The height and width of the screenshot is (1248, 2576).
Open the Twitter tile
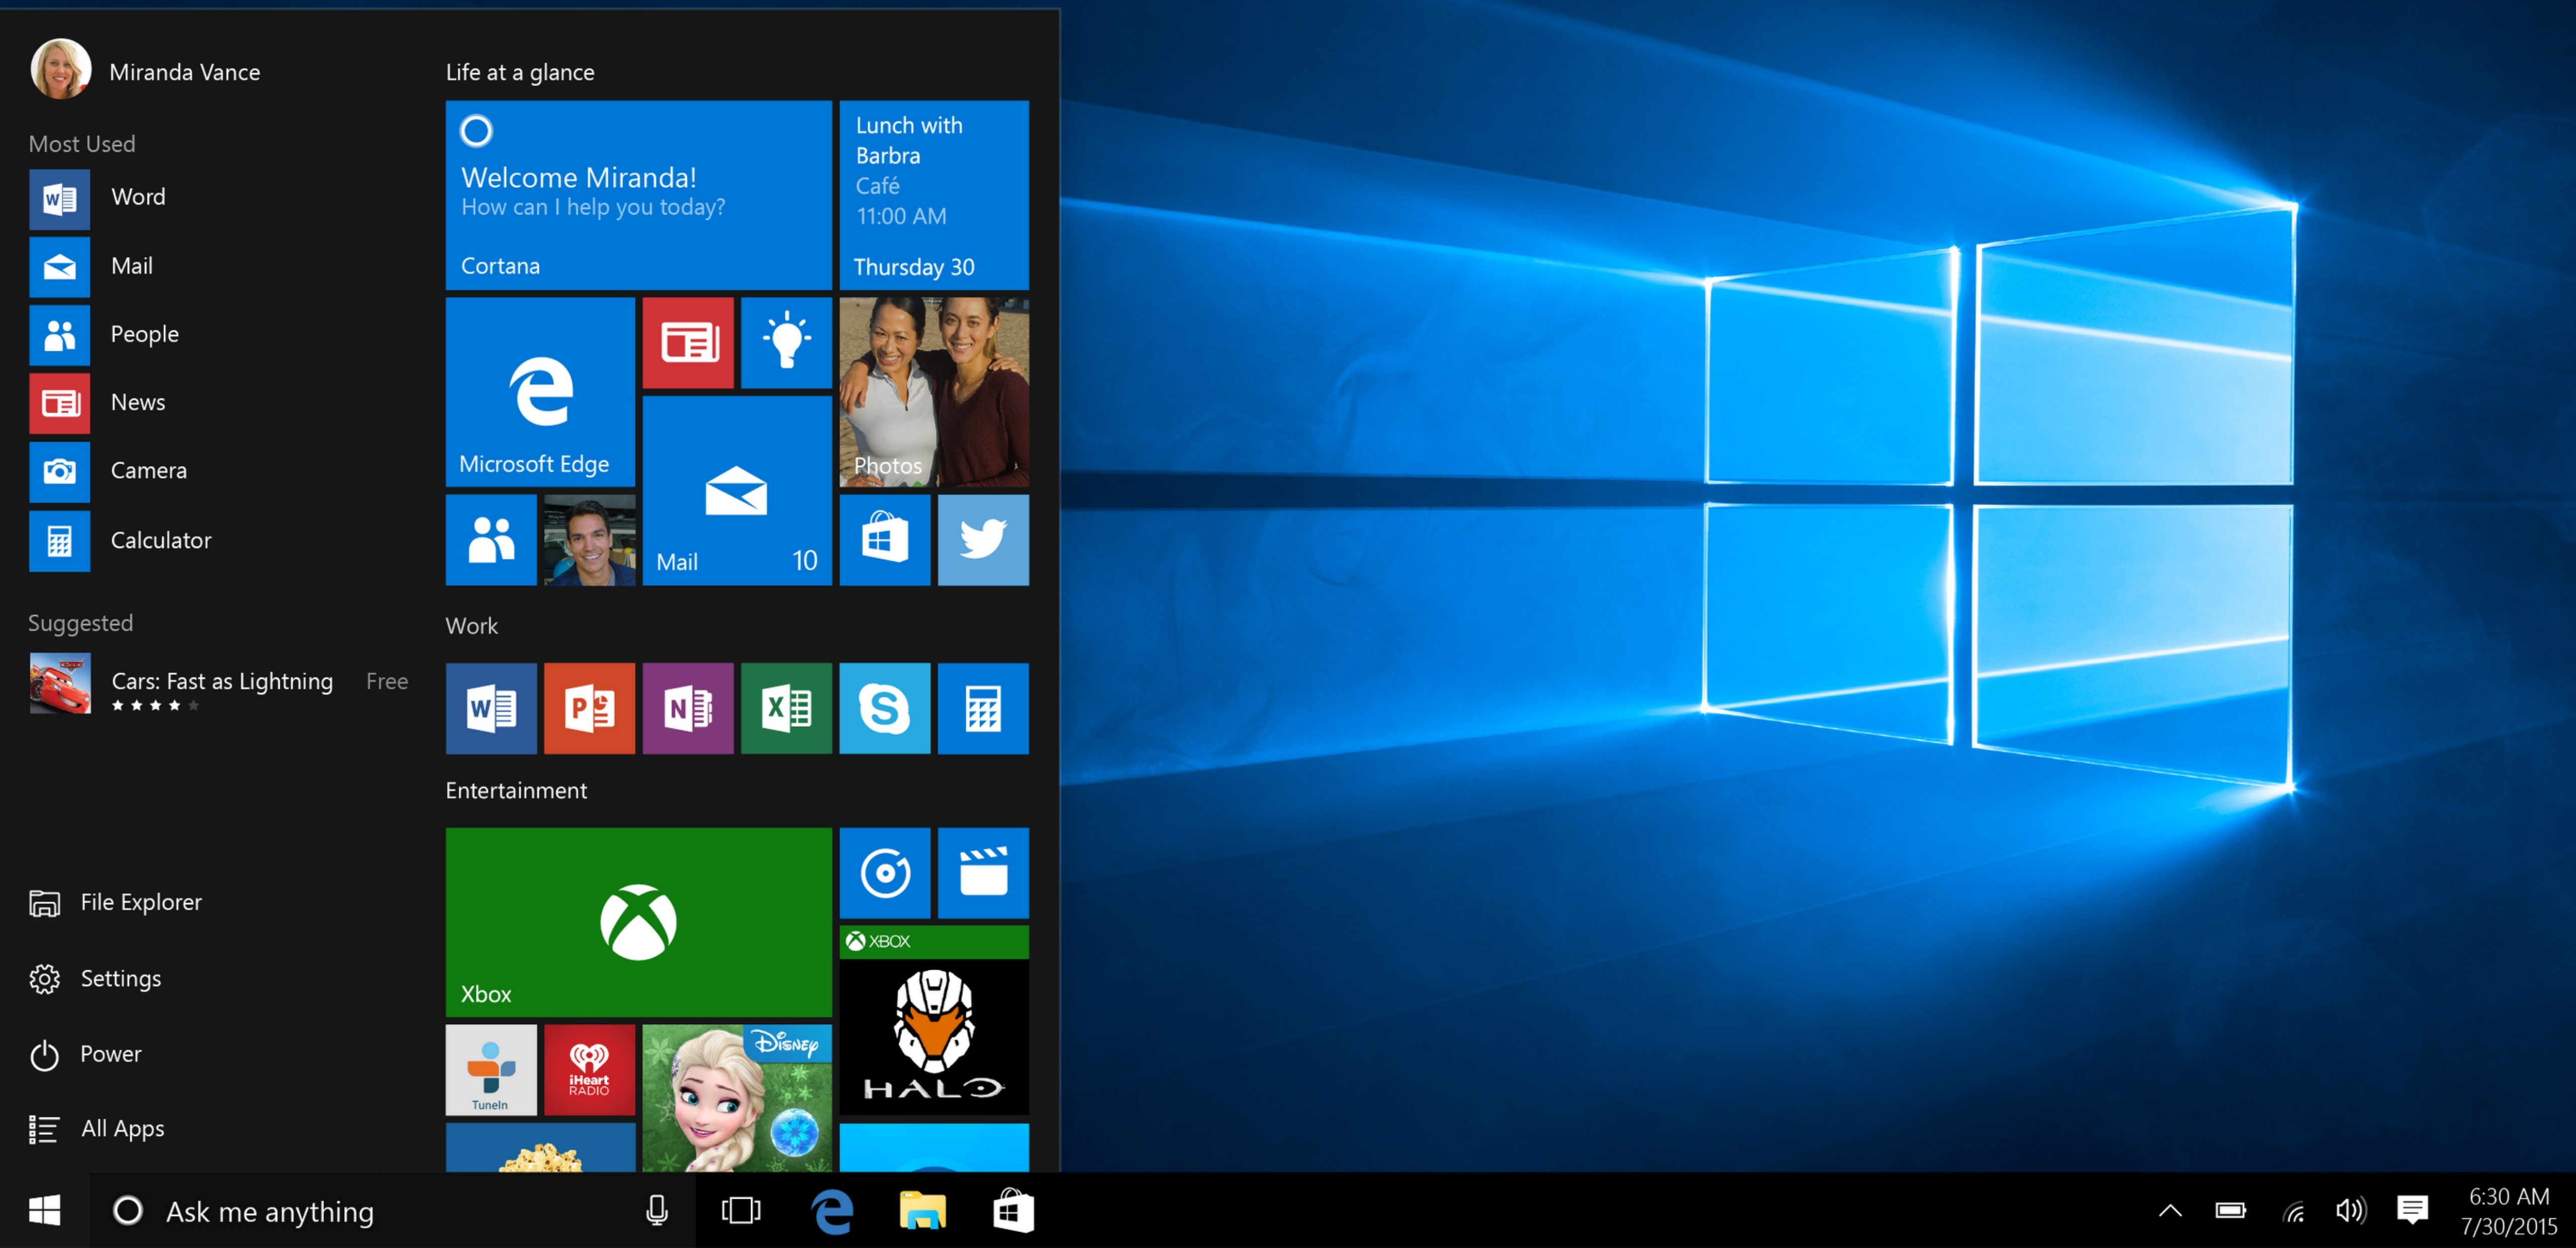click(983, 540)
